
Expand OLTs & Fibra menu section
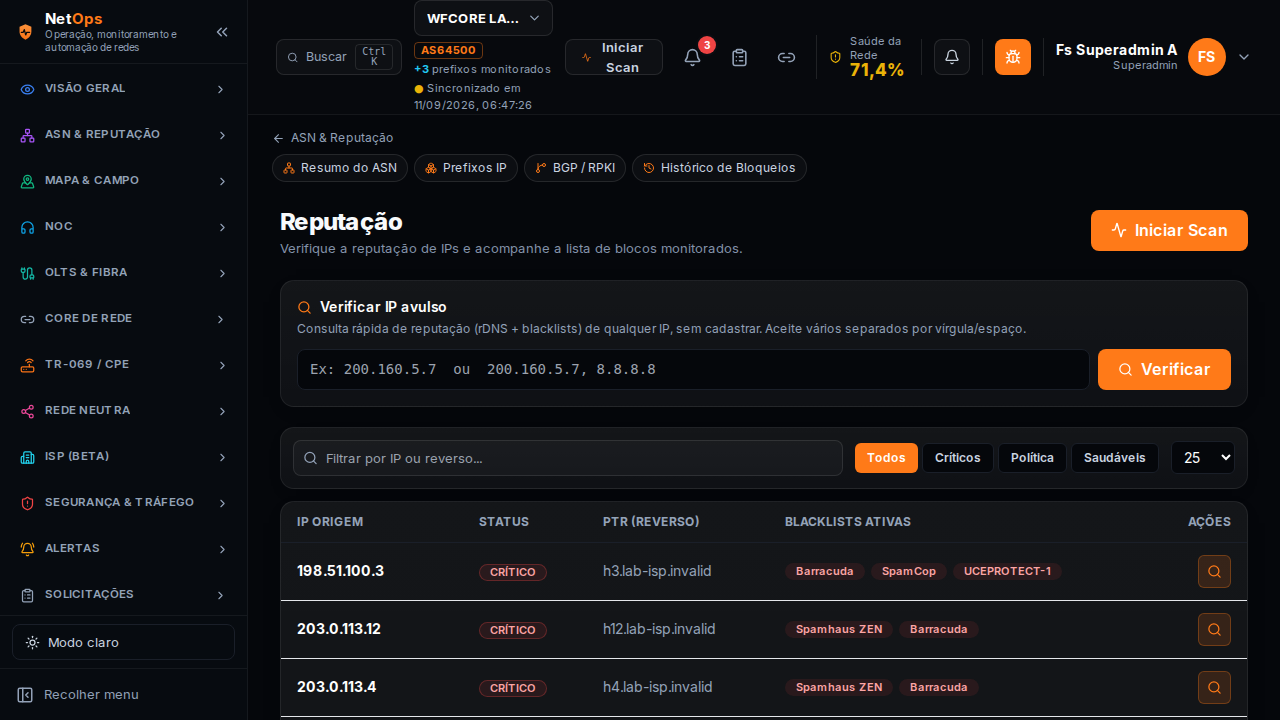pyautogui.click(x=123, y=273)
